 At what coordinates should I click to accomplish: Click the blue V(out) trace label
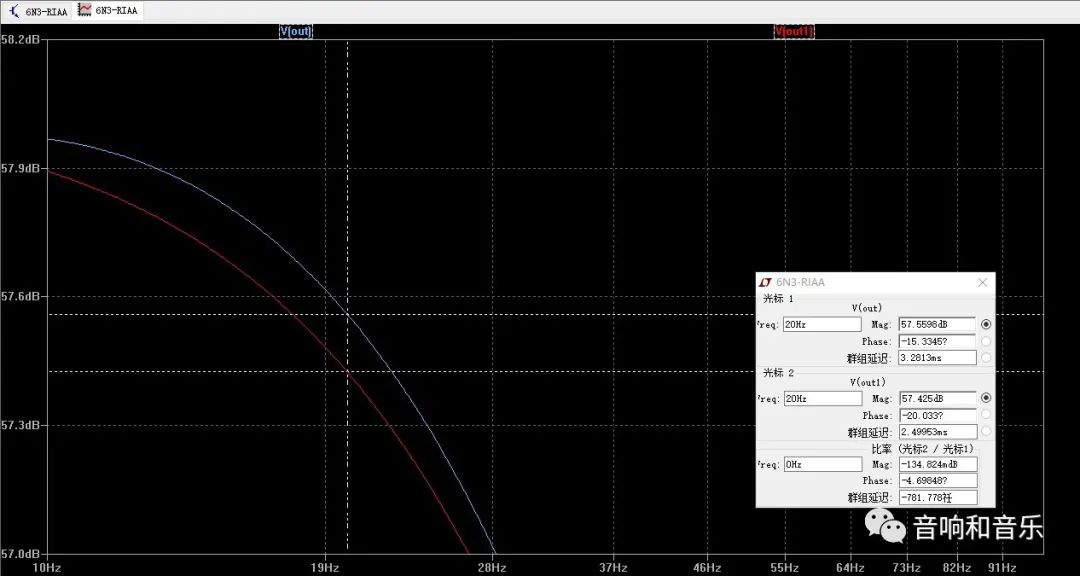click(x=295, y=31)
